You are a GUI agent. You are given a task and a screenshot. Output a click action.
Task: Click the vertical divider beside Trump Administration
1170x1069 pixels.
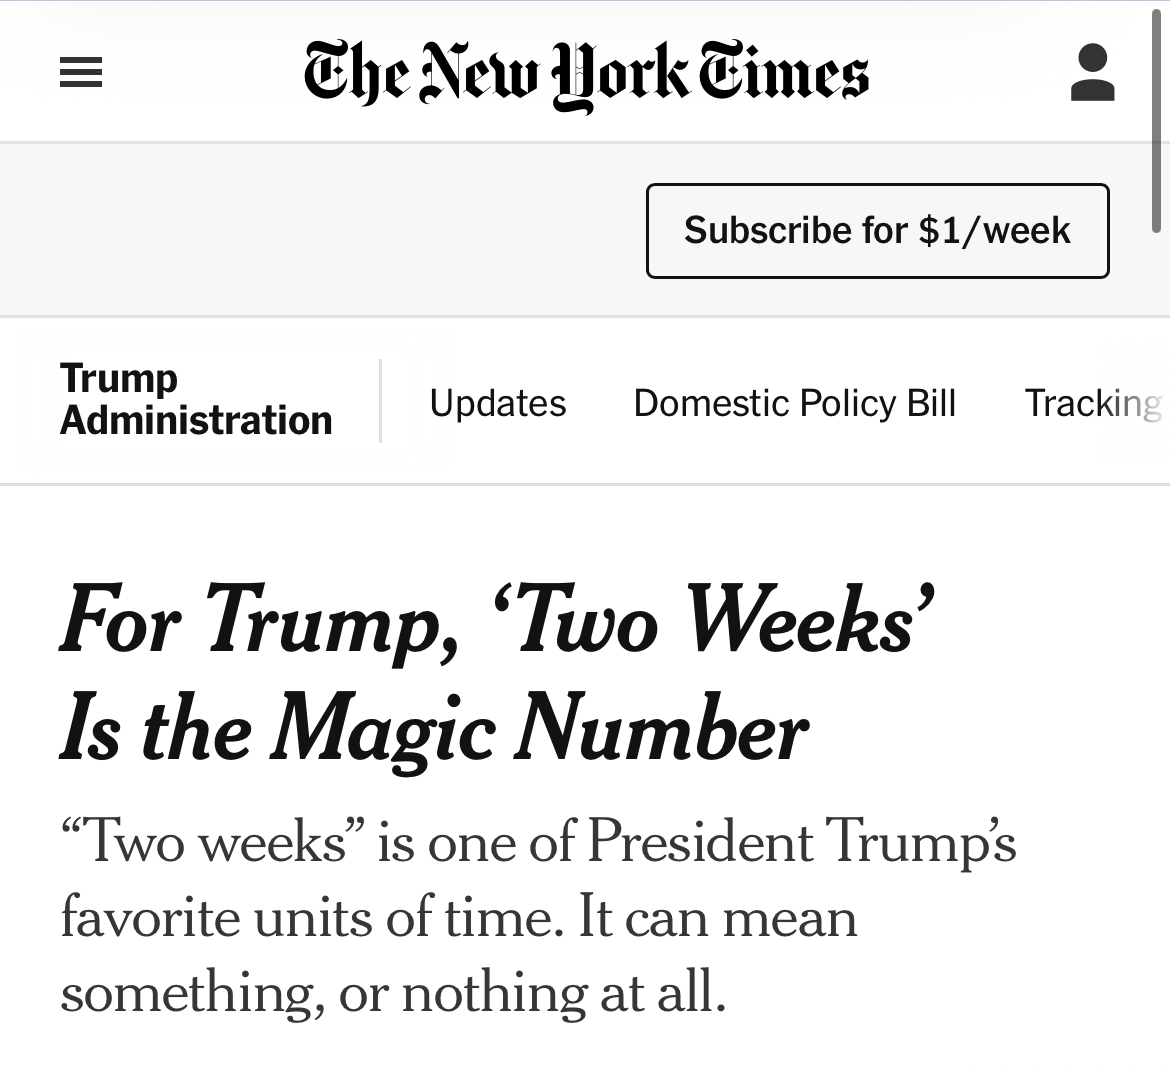[x=381, y=401]
